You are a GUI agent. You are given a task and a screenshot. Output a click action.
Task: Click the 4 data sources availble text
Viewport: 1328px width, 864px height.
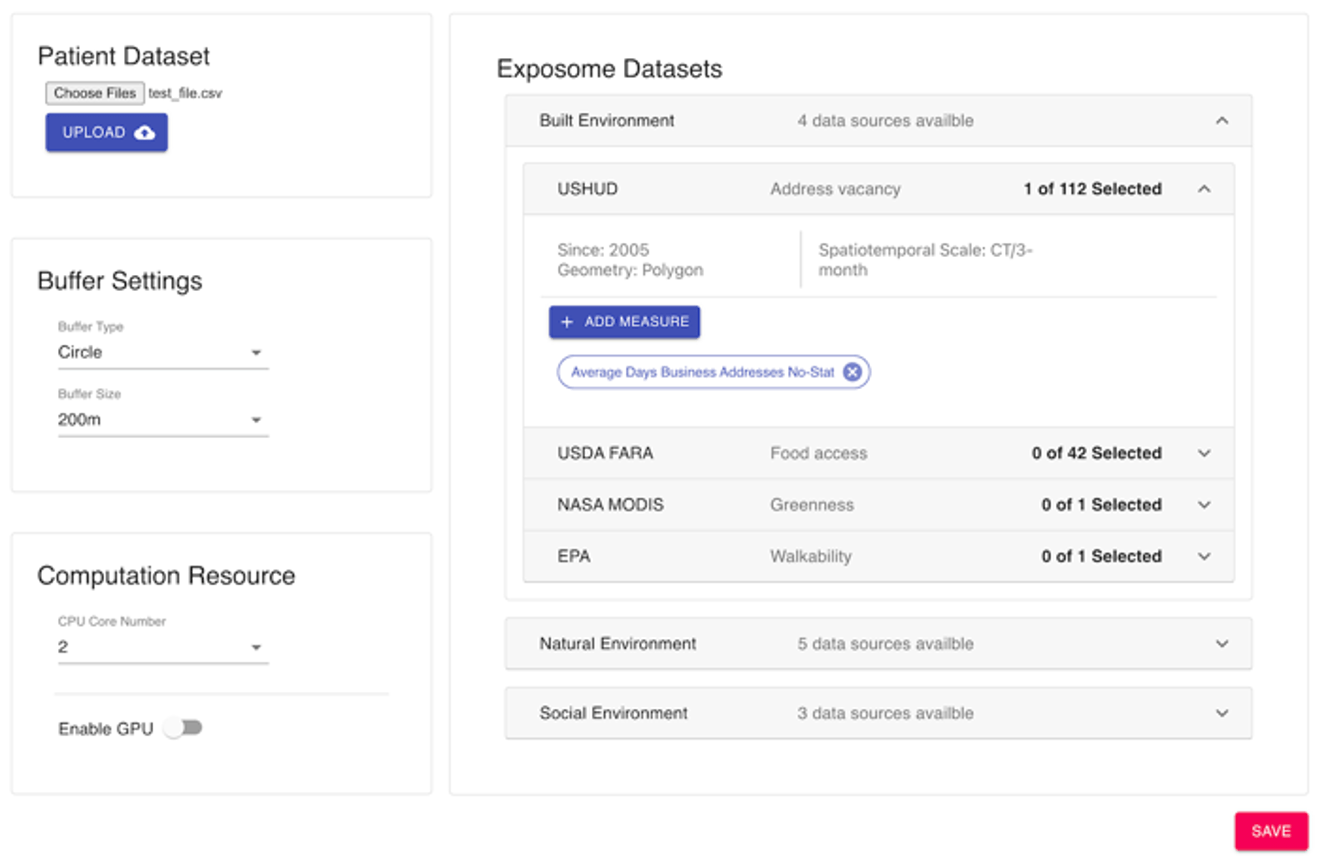pyautogui.click(x=885, y=121)
